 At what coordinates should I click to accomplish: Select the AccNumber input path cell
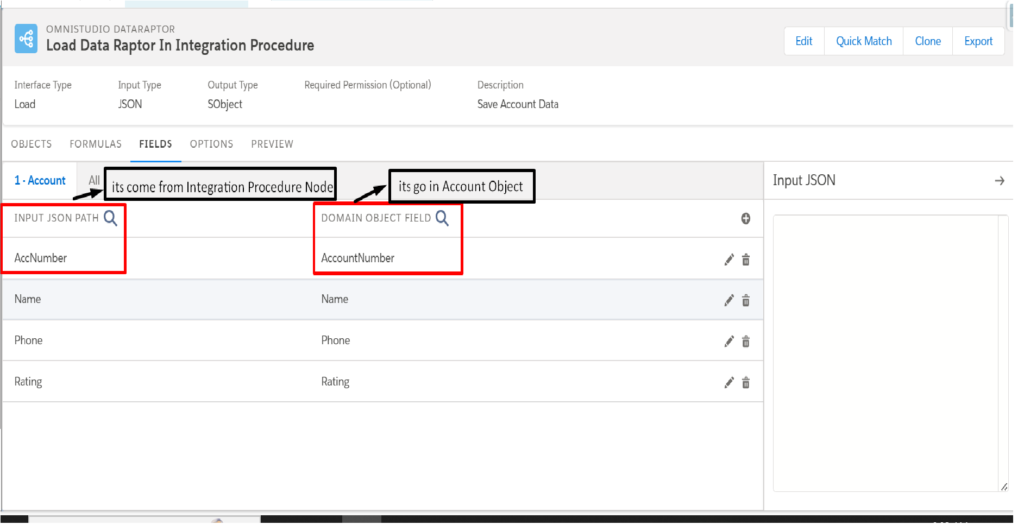[40, 258]
